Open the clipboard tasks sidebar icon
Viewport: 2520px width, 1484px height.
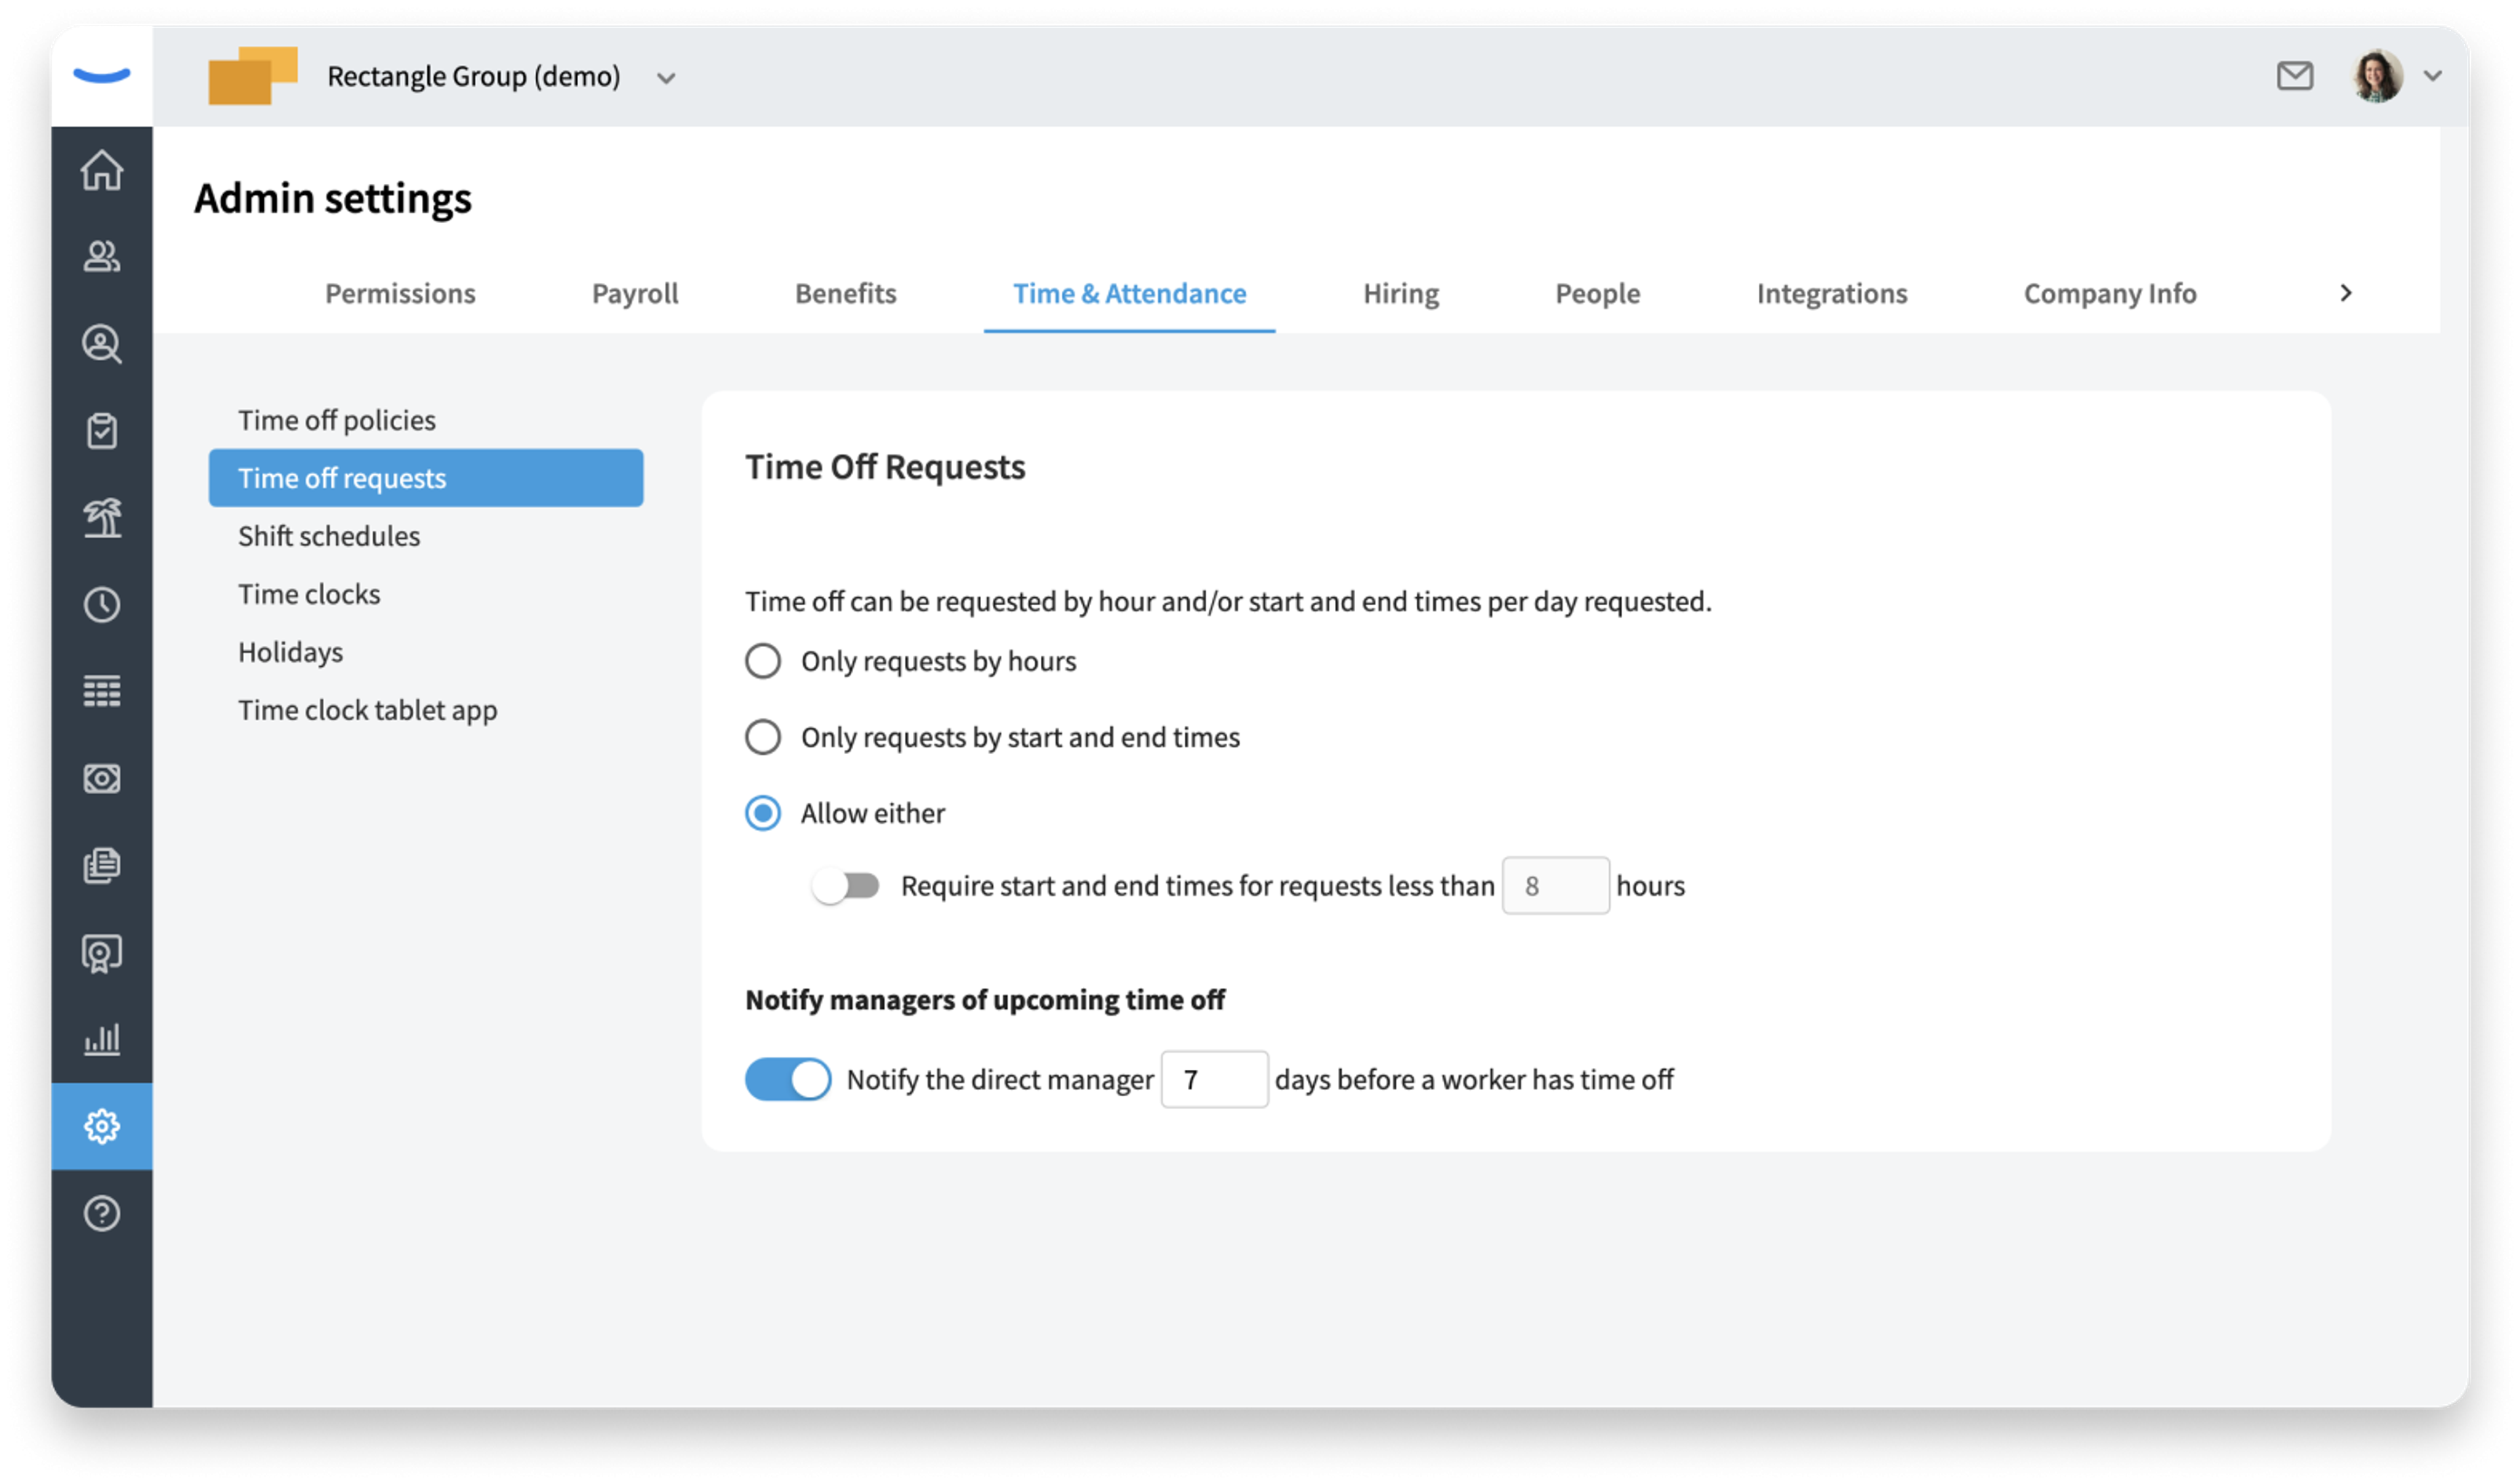[x=101, y=431]
